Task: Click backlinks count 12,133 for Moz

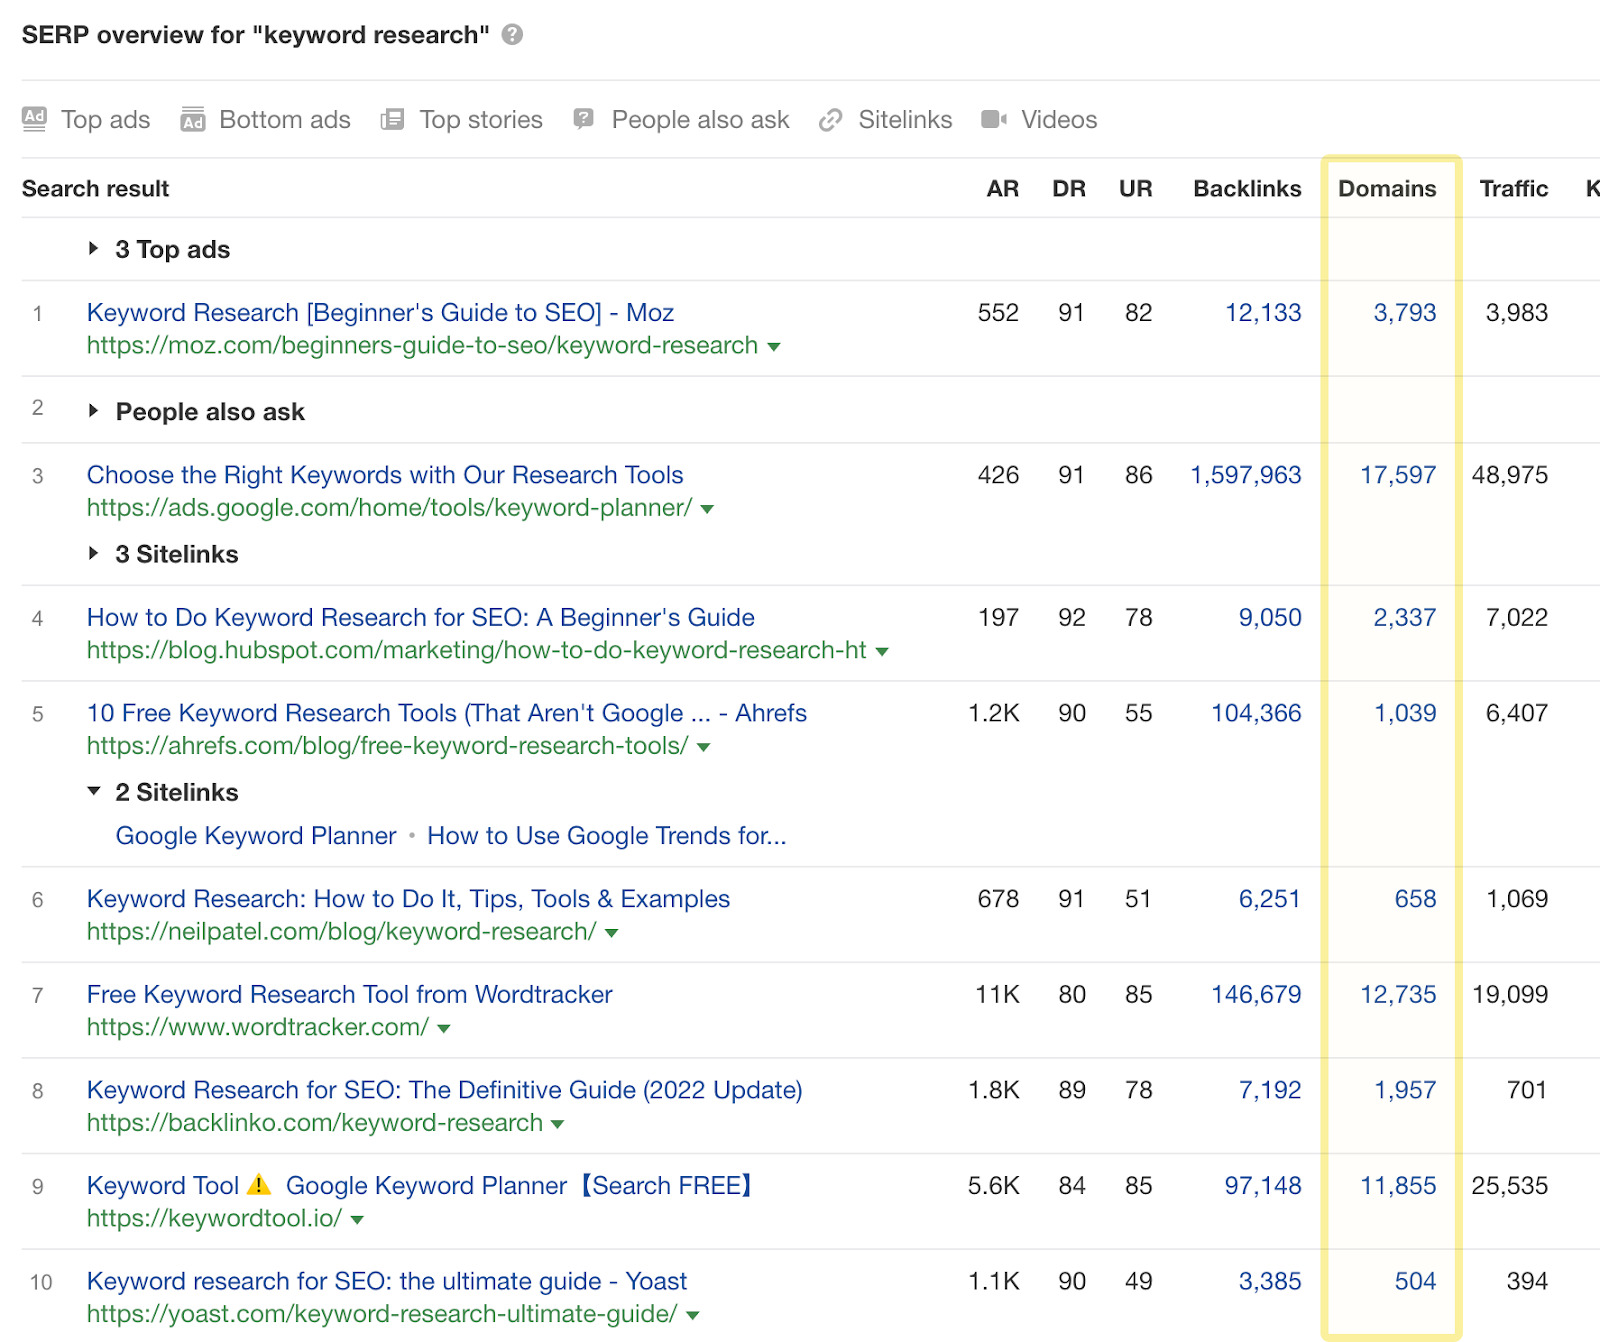Action: click(x=1264, y=312)
